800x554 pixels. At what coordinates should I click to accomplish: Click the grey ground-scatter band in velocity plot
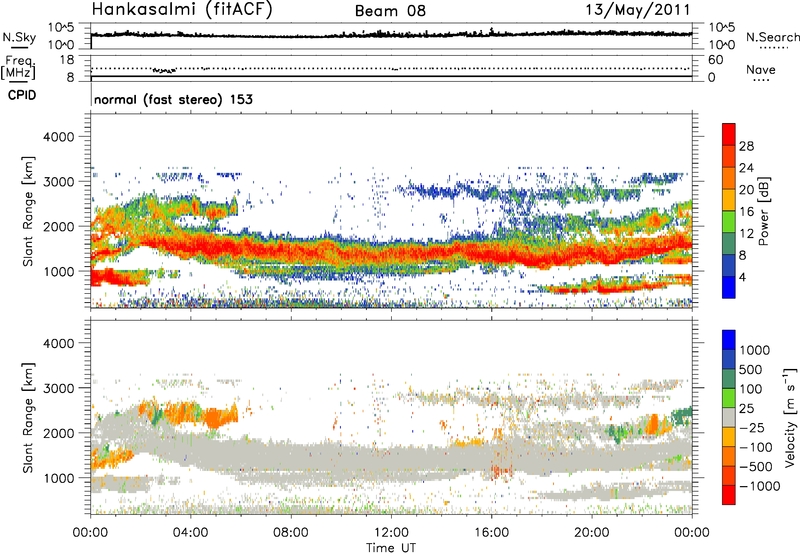coord(391,457)
